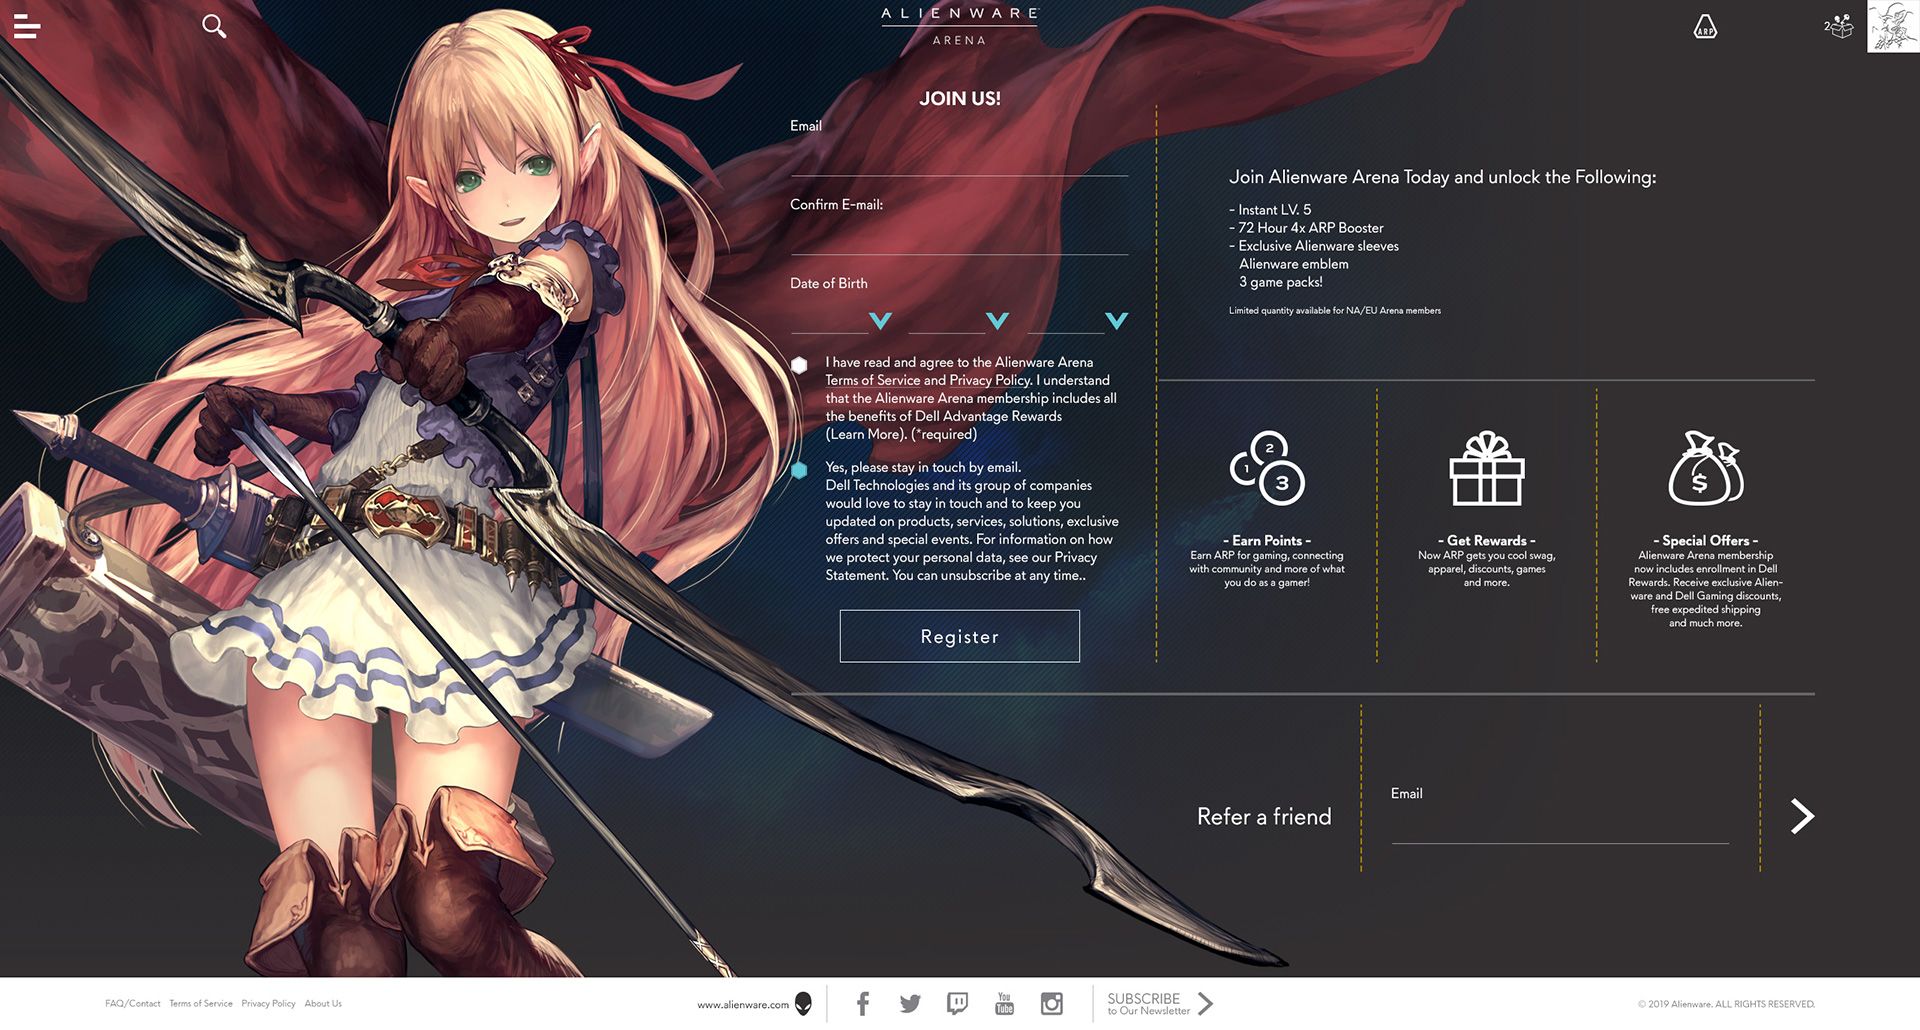Open About Us footer link

(x=323, y=1004)
